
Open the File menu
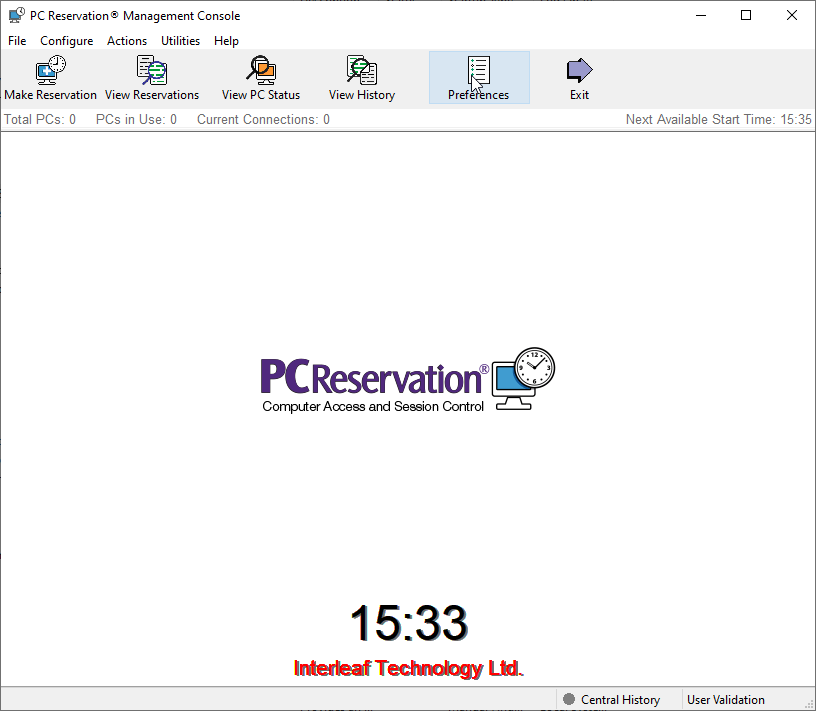tap(17, 41)
